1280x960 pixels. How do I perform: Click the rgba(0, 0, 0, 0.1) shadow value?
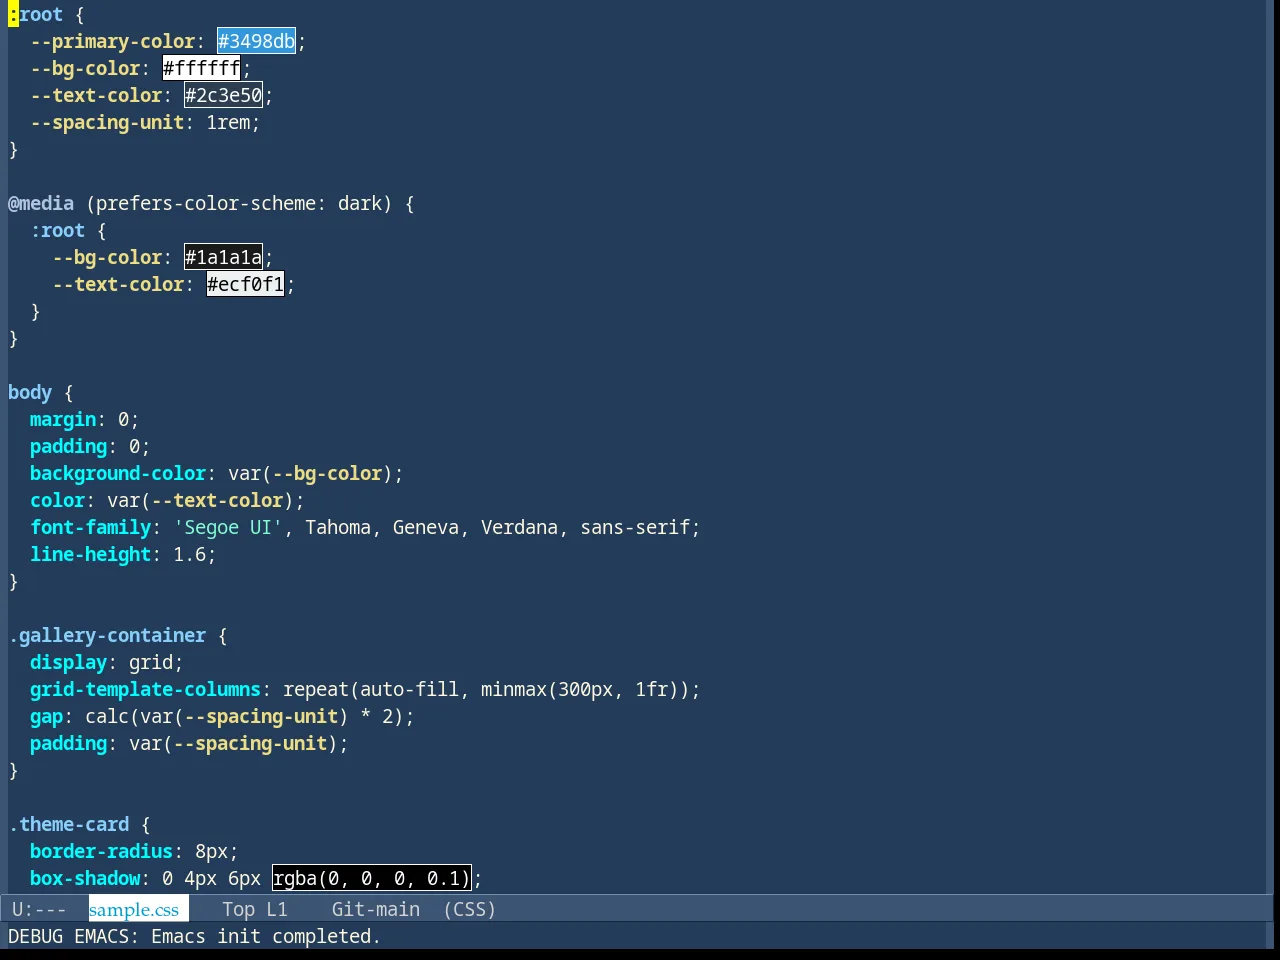click(x=371, y=878)
